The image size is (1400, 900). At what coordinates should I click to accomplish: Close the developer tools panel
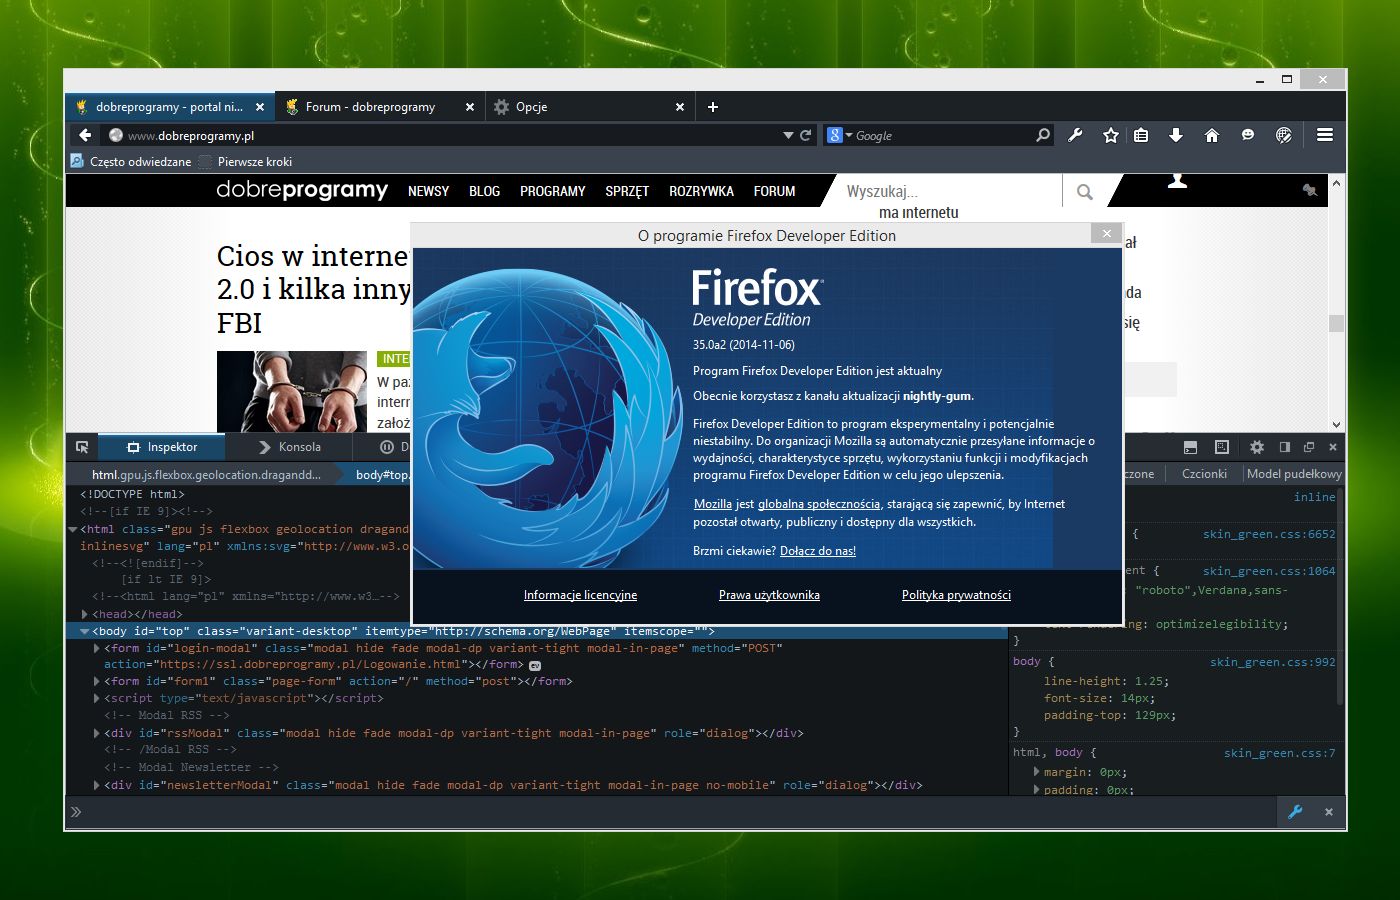[1333, 447]
